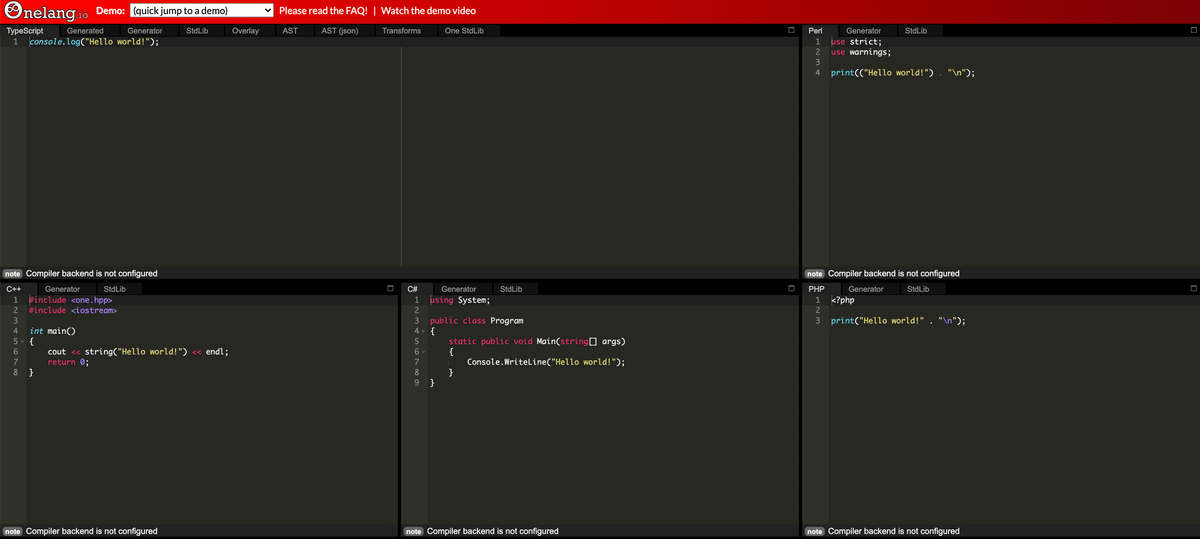Click the 'public class Program' line
The width and height of the screenshot is (1200, 539).
coord(477,321)
